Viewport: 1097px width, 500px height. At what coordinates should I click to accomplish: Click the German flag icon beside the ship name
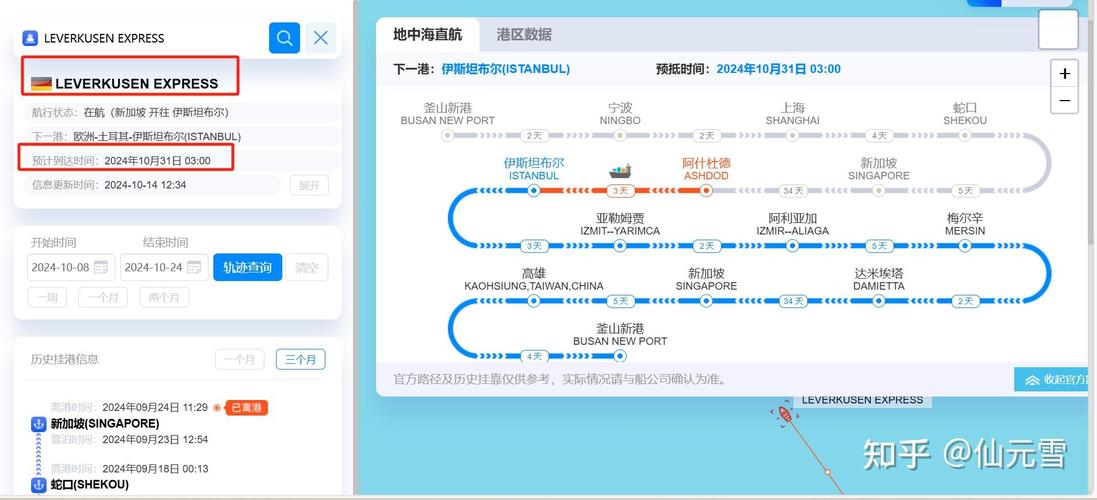point(41,84)
